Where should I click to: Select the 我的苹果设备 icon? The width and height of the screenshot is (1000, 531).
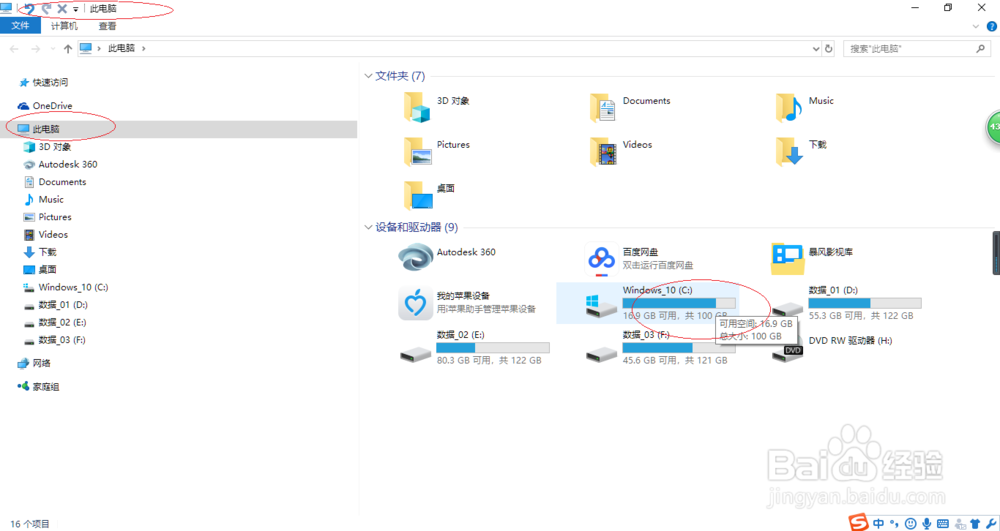415,303
